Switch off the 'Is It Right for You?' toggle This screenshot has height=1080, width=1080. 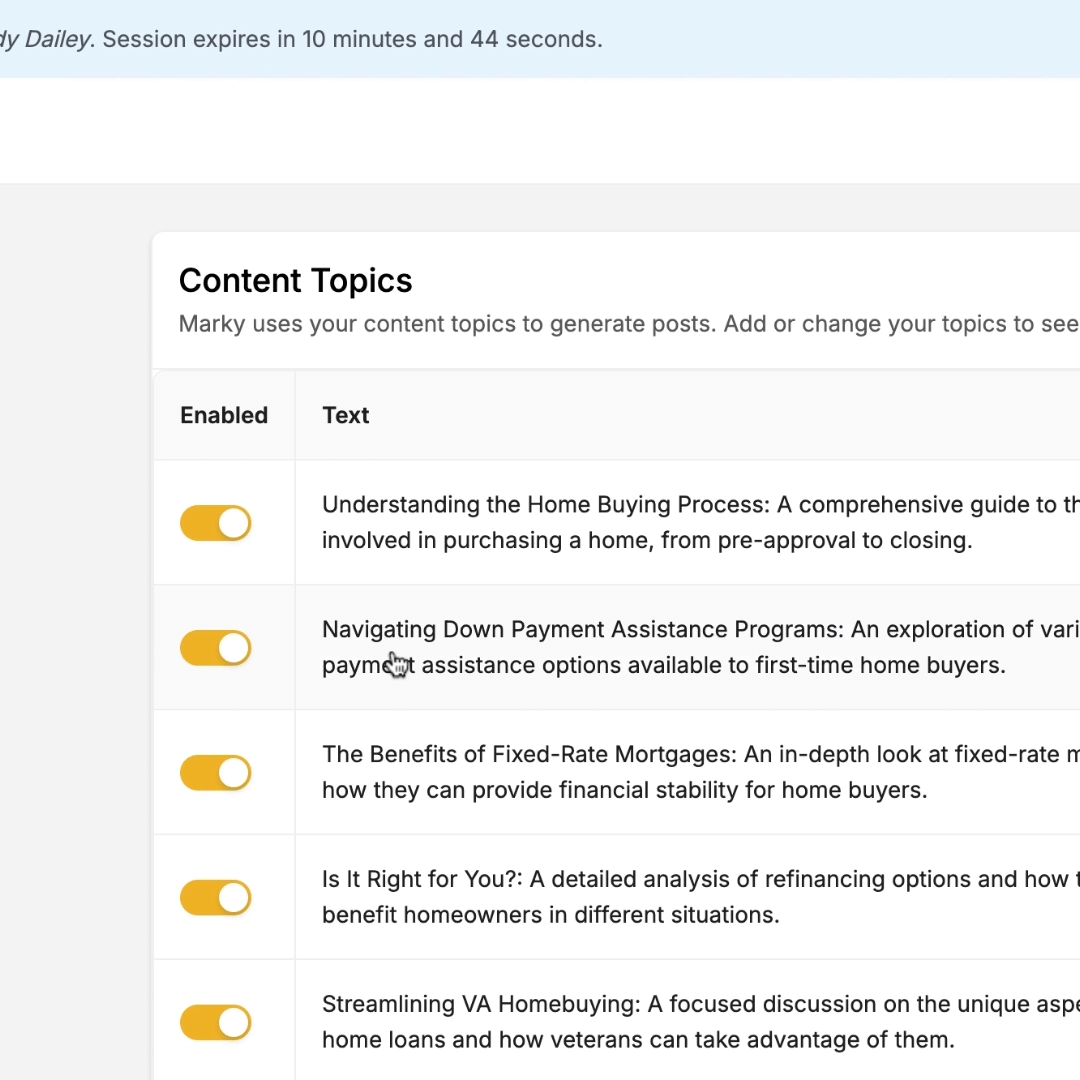215,898
